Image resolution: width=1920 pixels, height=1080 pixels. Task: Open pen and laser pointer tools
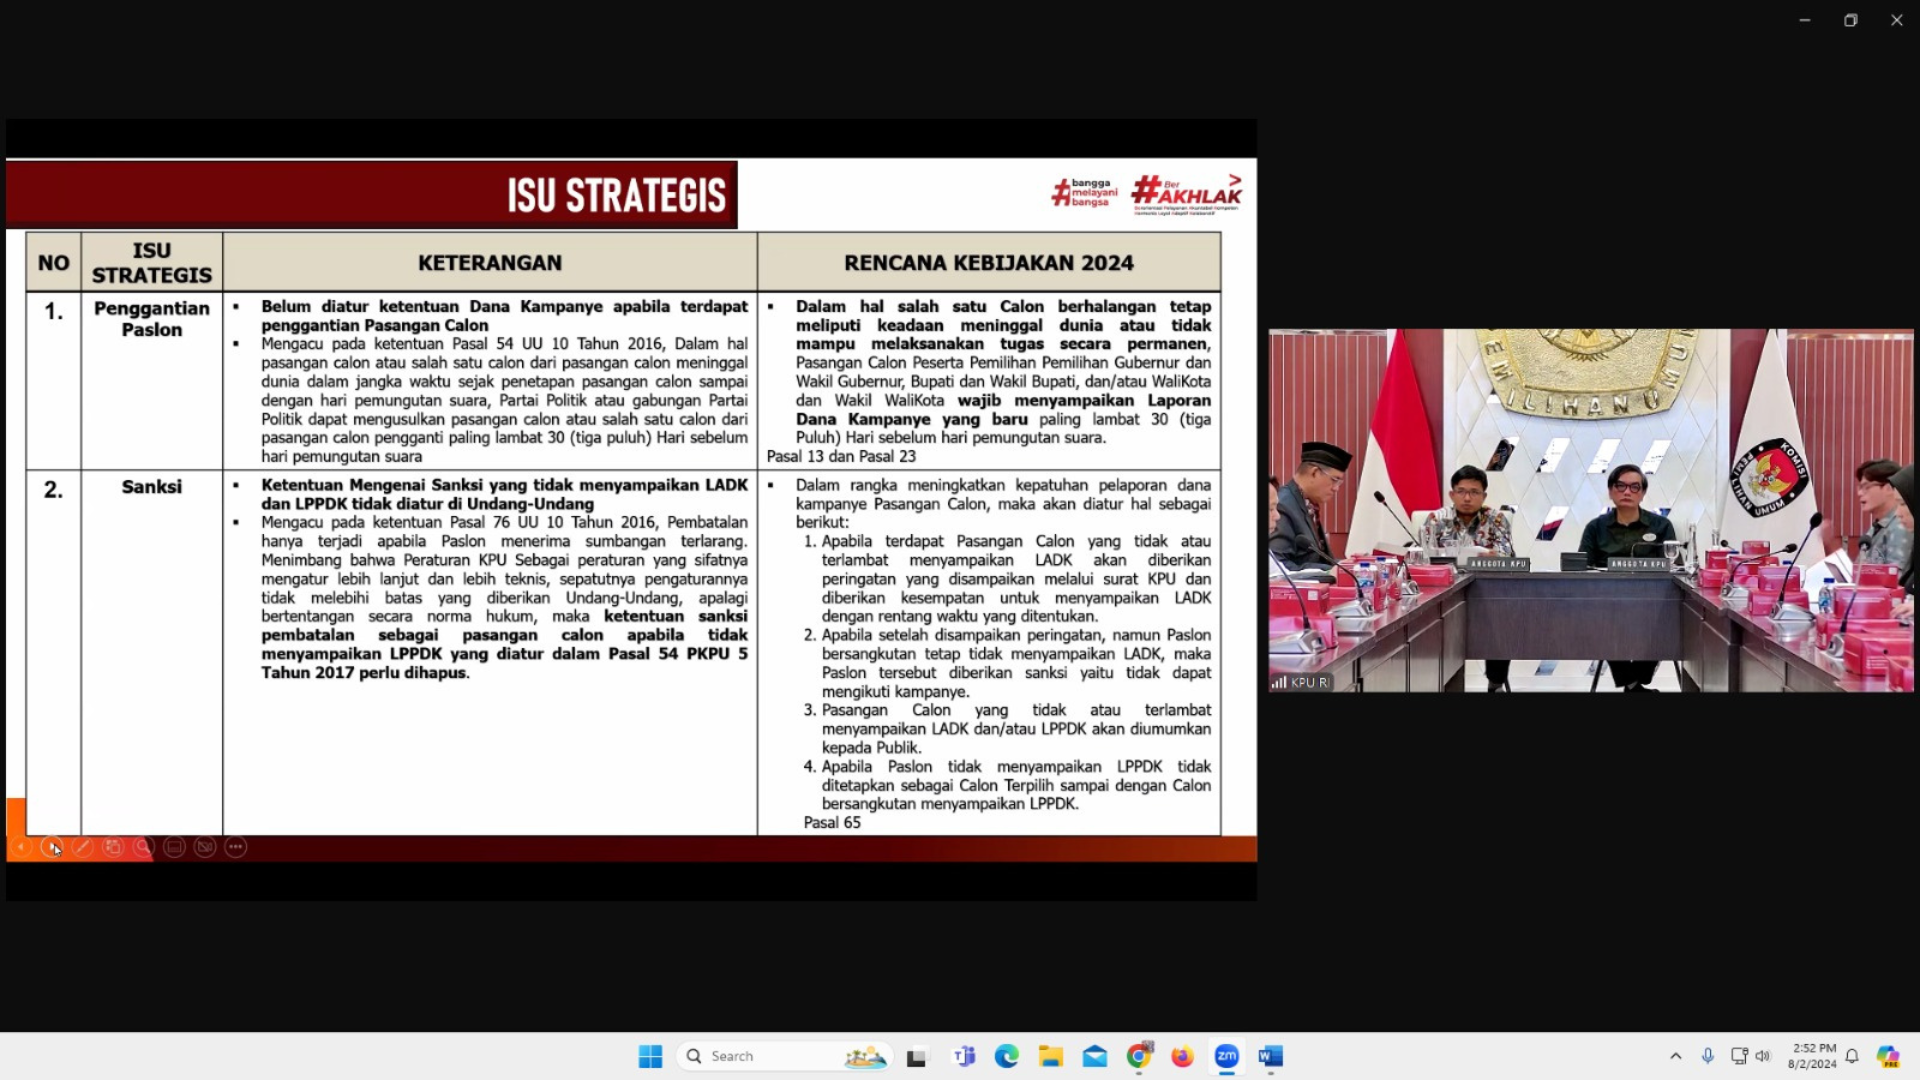coord(82,847)
